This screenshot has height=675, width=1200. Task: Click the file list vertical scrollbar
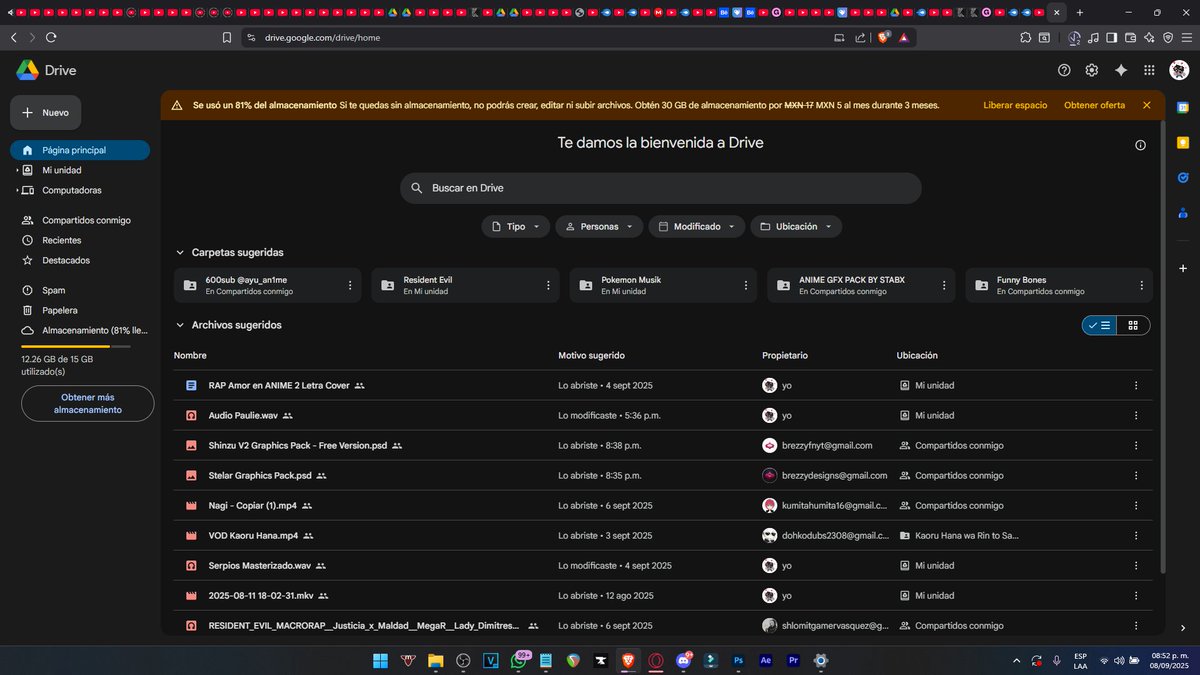coord(1161,345)
